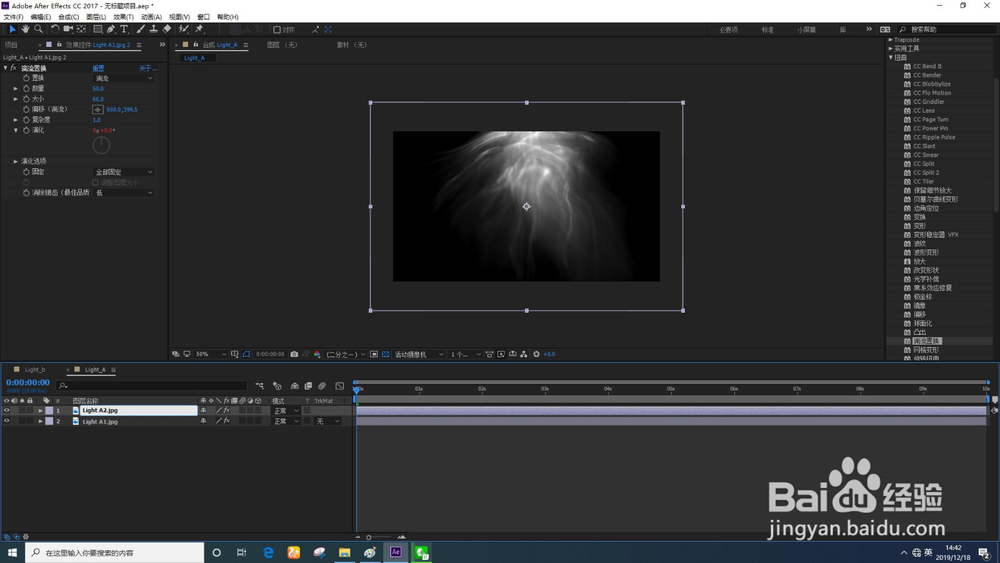Click the show channel RGB icon
This screenshot has height=563, width=1000.
[x=317, y=354]
